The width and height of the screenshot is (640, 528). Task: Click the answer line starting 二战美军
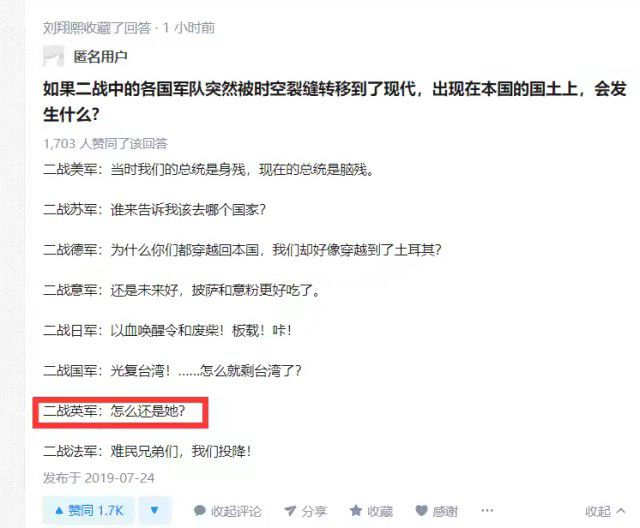pyautogui.click(x=208, y=169)
